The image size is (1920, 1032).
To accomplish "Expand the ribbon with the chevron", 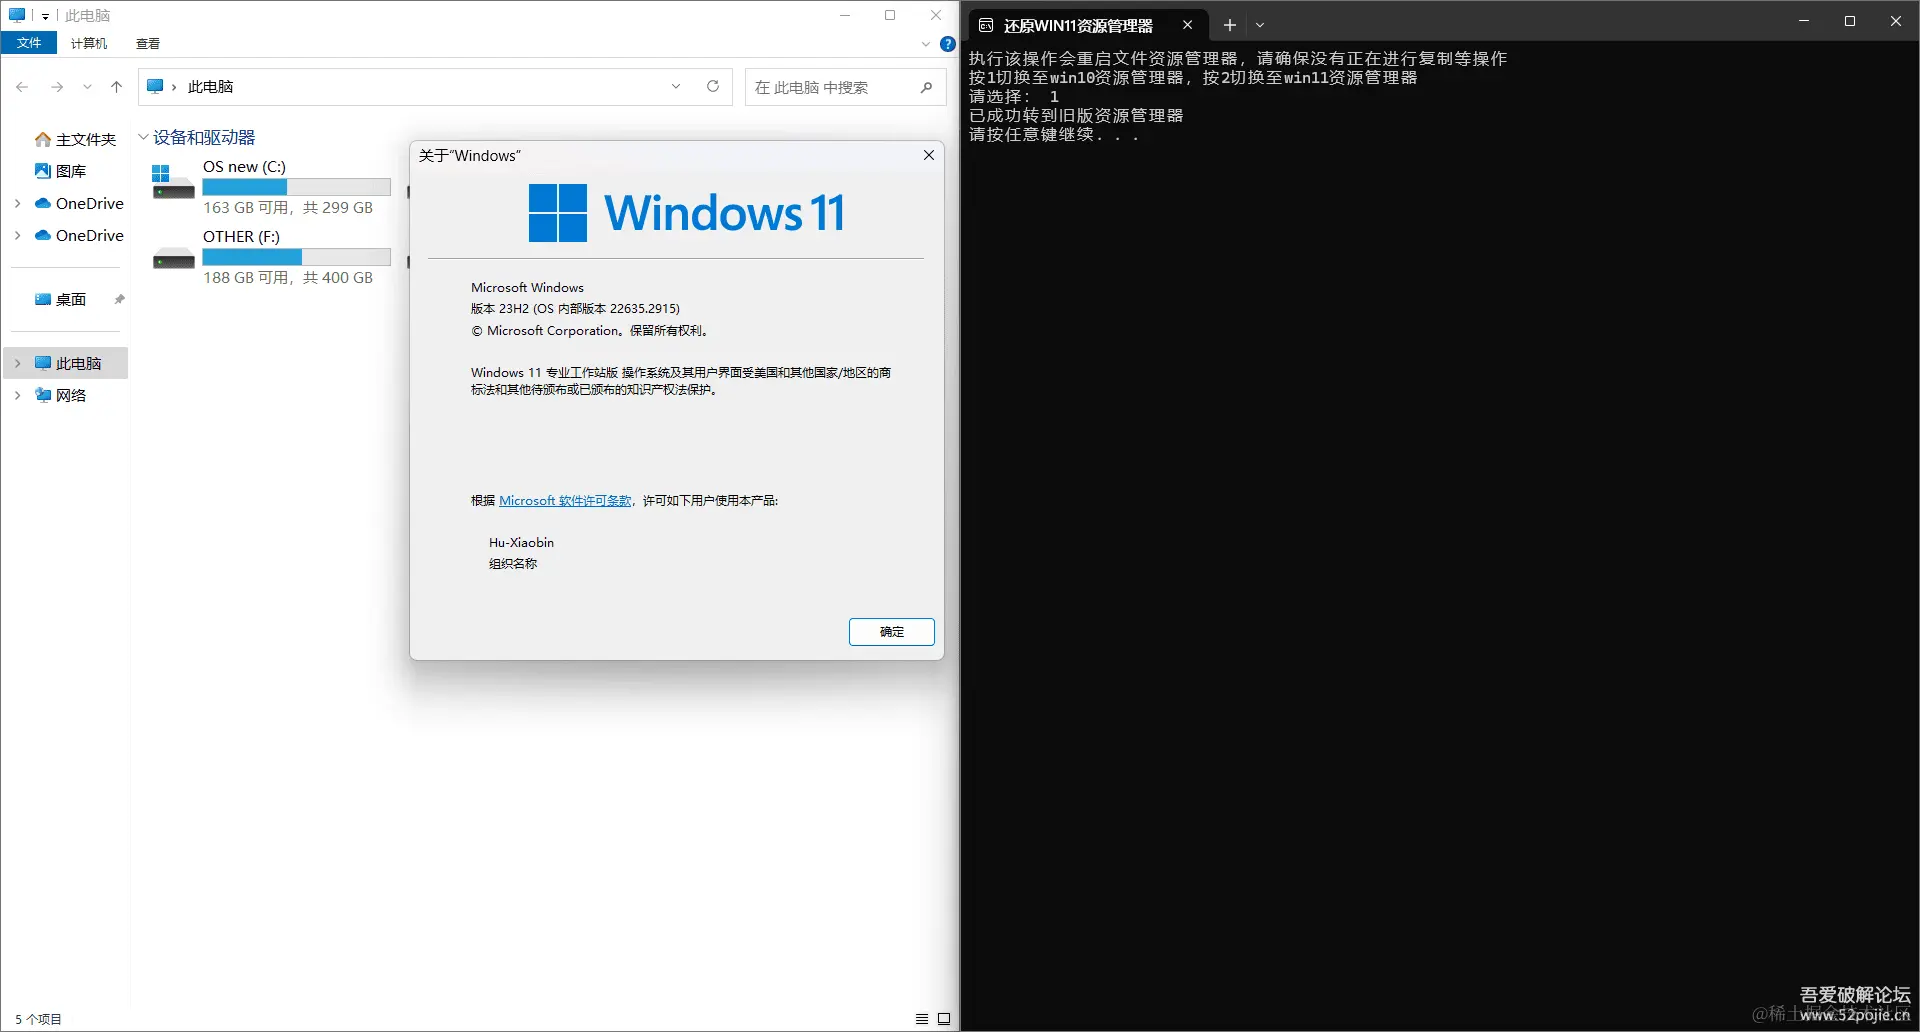I will pos(925,44).
